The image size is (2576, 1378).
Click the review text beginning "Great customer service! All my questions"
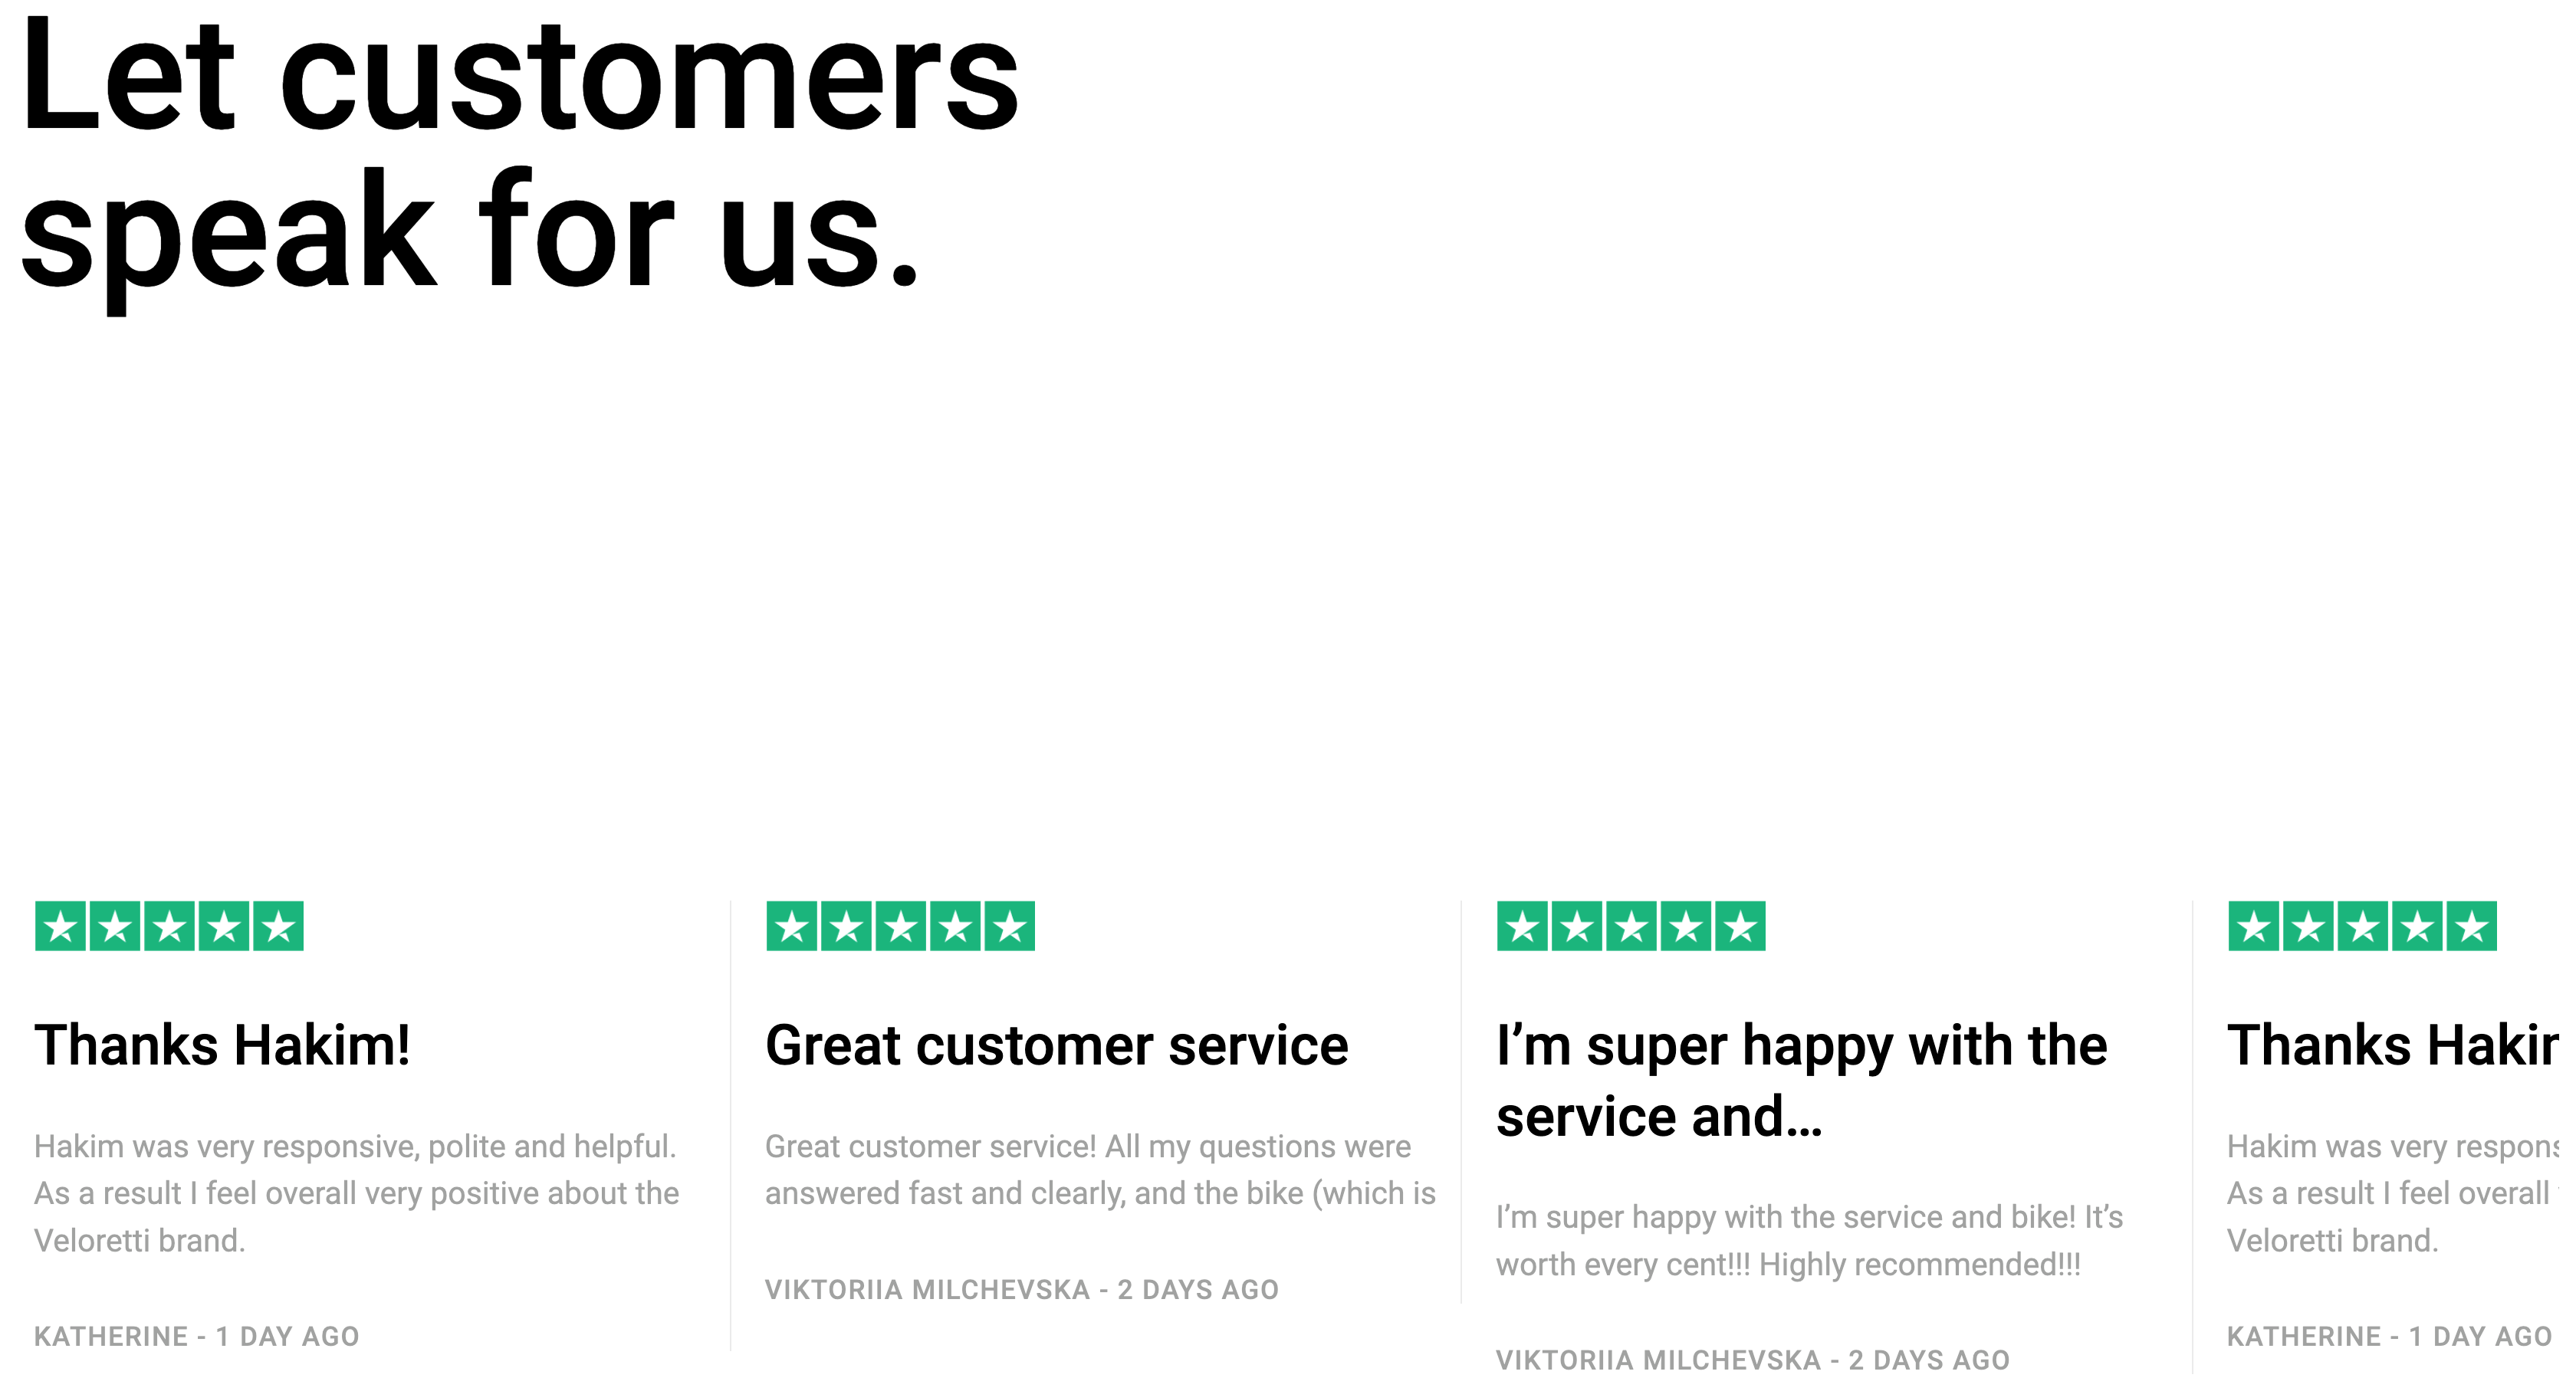coord(1100,1170)
